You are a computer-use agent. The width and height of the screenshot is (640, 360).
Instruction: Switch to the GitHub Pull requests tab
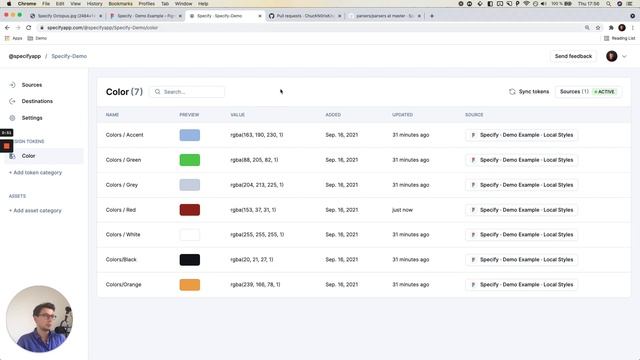[304, 16]
